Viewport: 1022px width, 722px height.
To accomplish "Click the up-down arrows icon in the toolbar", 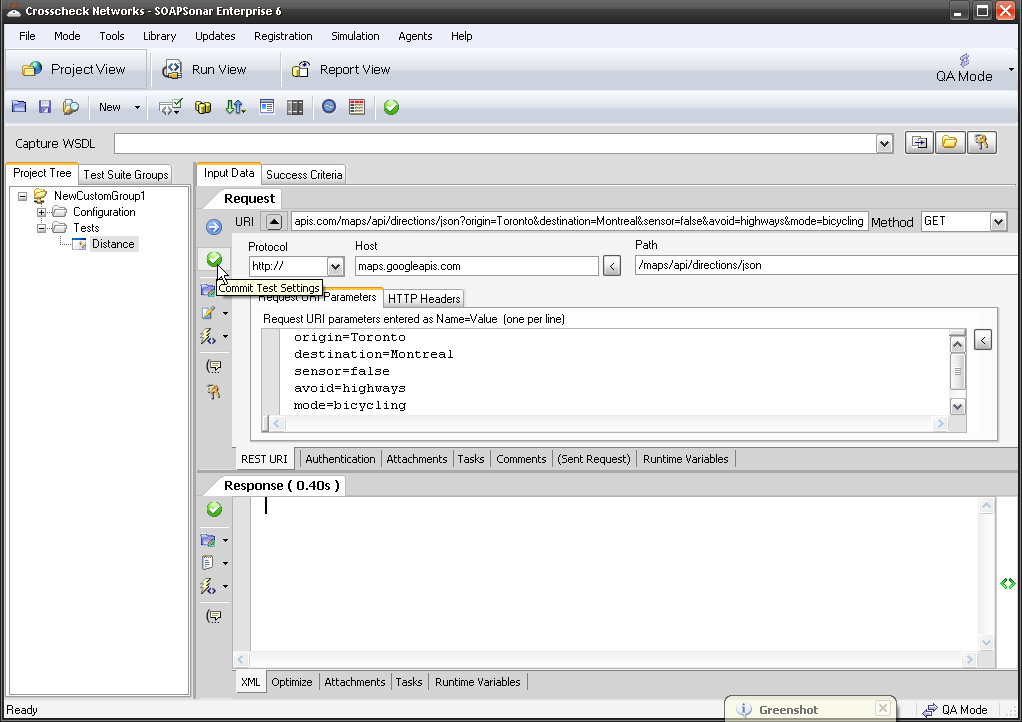I will click(235, 107).
